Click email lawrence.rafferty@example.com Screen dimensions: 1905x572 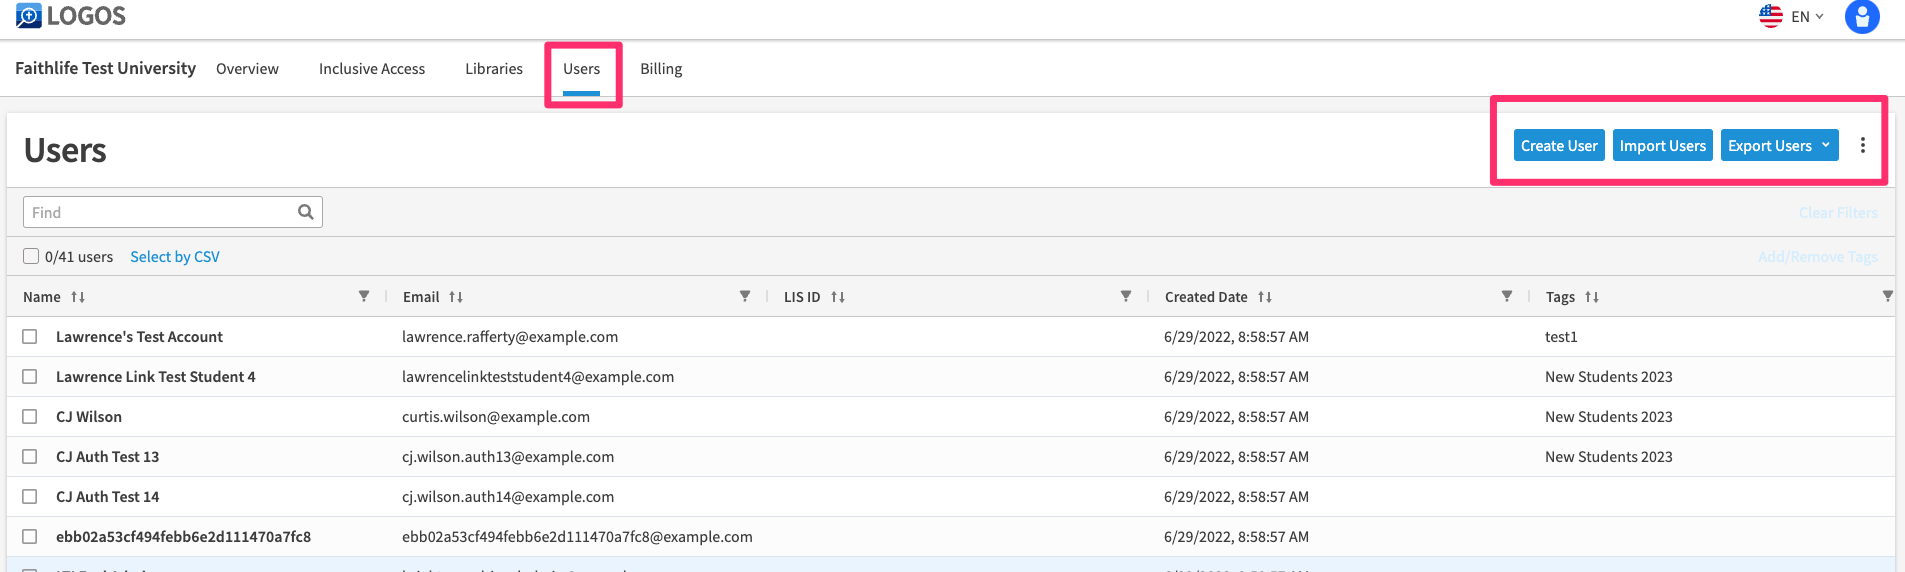[510, 337]
